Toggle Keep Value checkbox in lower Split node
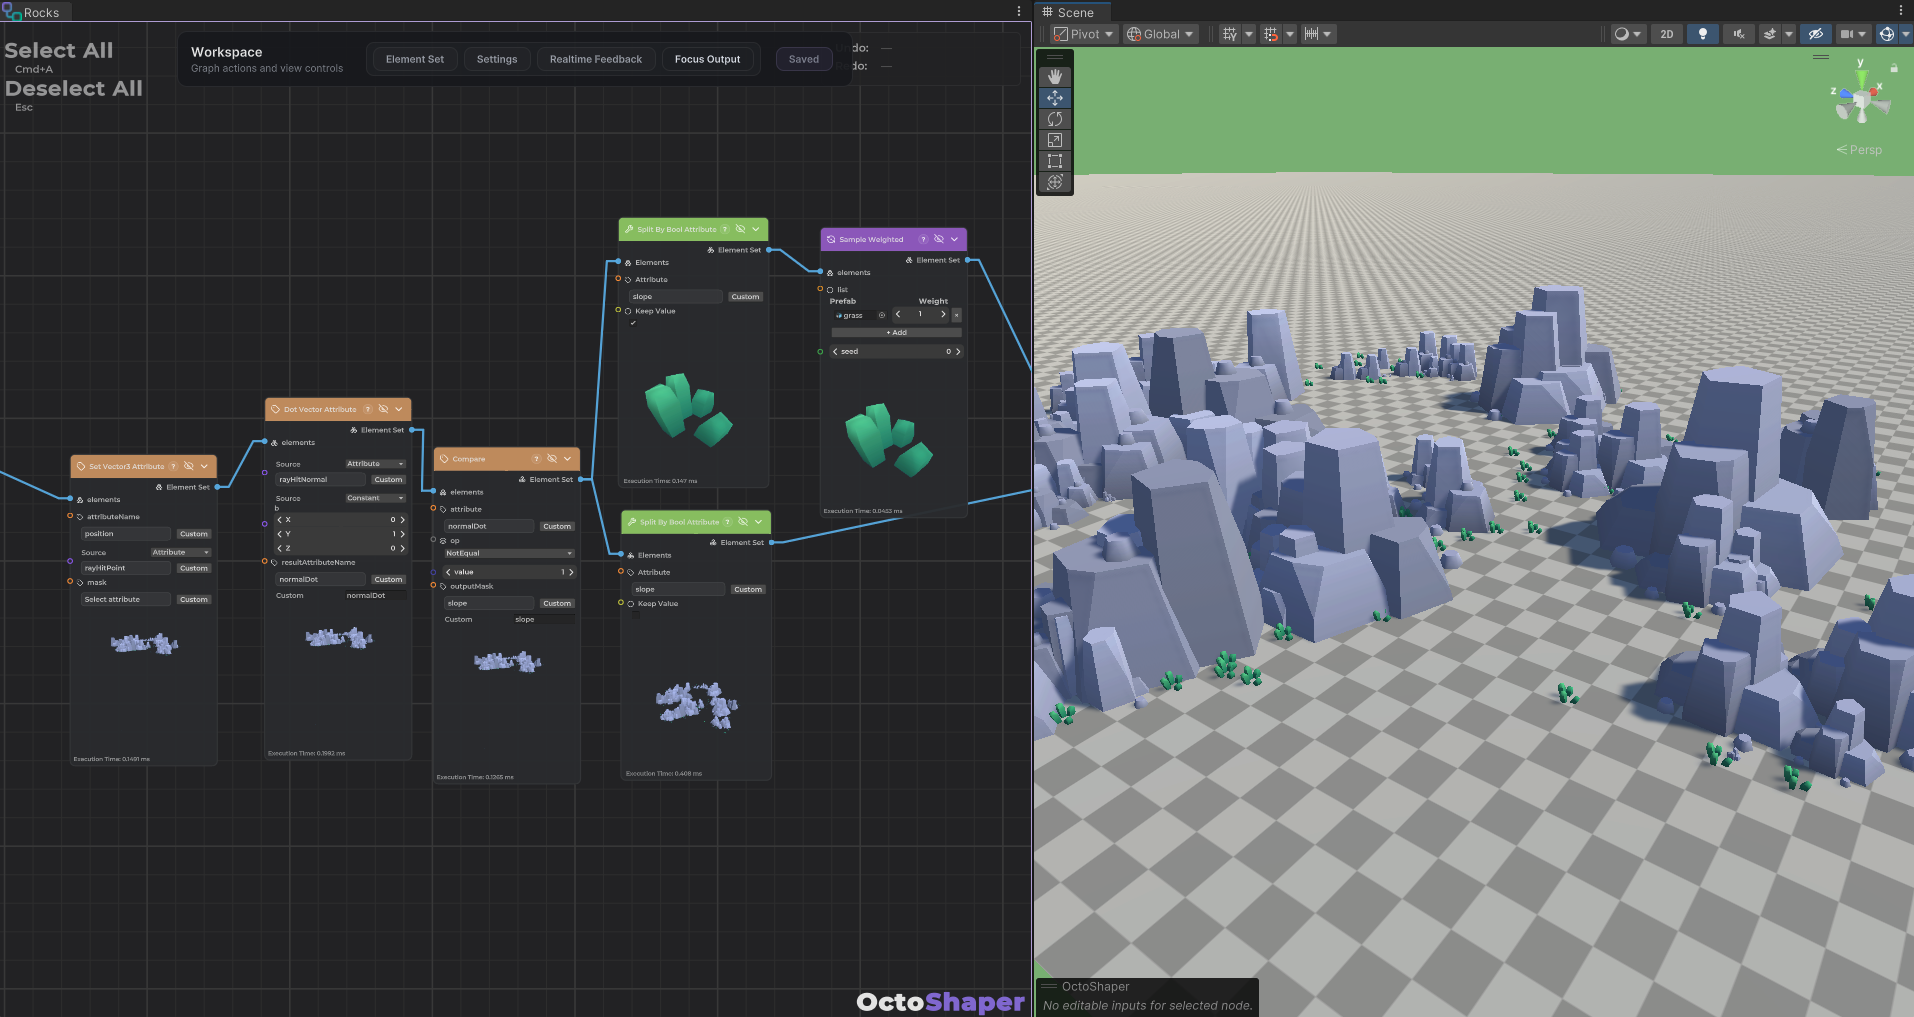The height and width of the screenshot is (1017, 1914). [636, 615]
